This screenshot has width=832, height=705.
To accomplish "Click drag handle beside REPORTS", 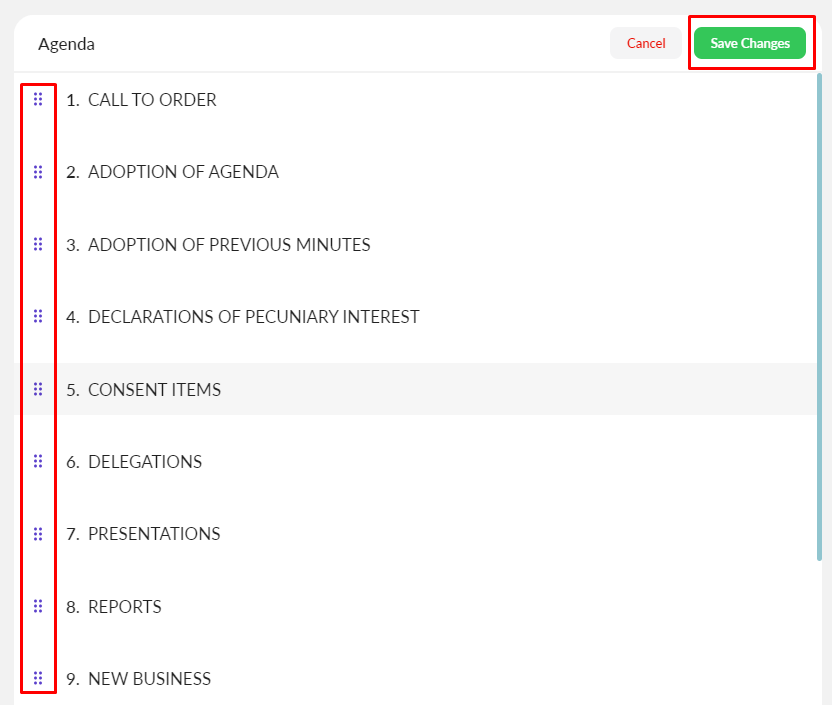I will click(38, 606).
